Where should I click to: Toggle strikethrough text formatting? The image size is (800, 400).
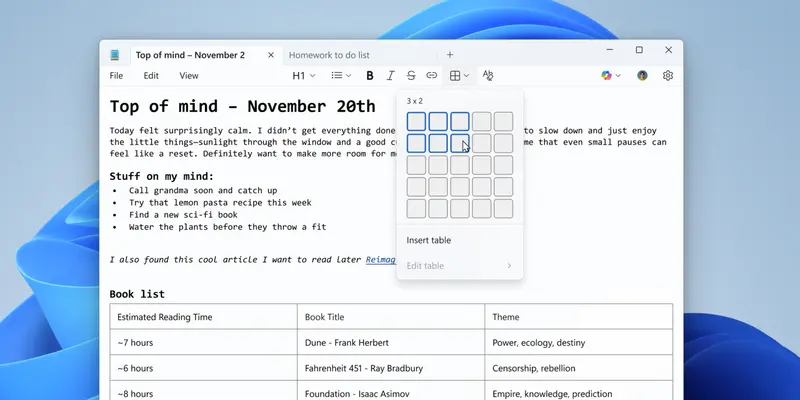click(411, 75)
